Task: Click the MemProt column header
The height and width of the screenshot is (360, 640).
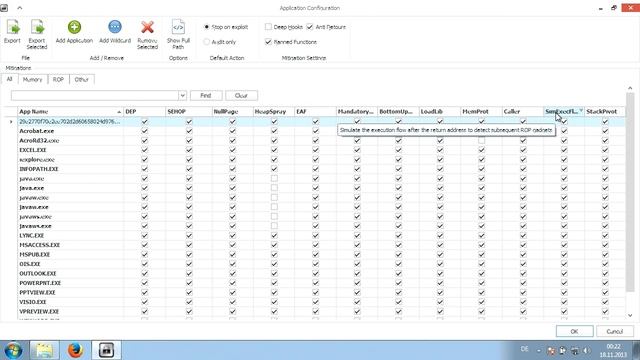Action: pos(481,111)
